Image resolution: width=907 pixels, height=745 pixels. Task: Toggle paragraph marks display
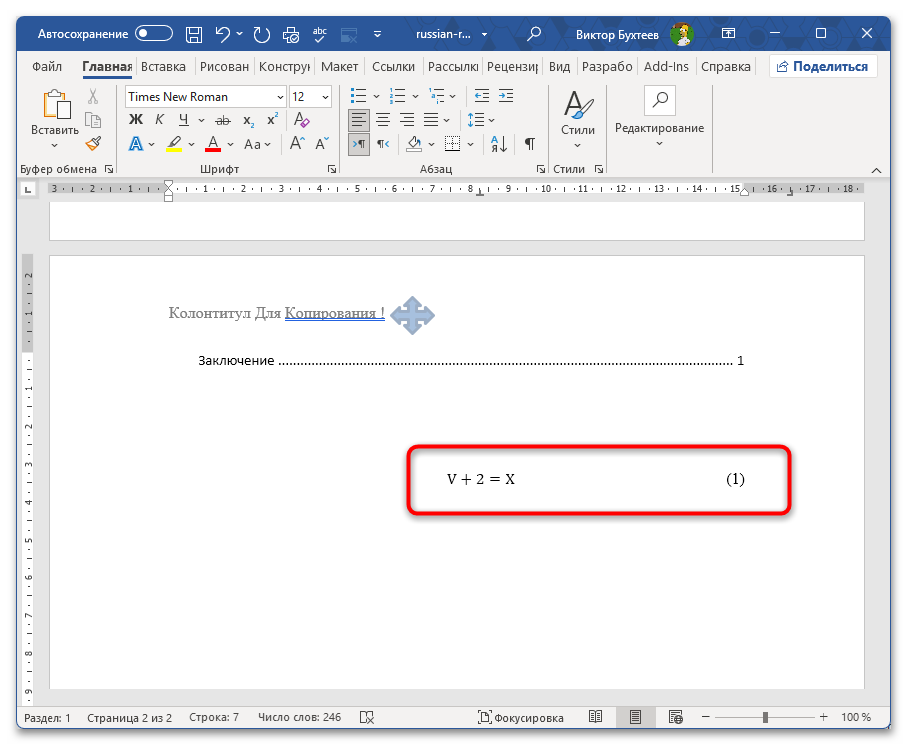click(x=529, y=144)
